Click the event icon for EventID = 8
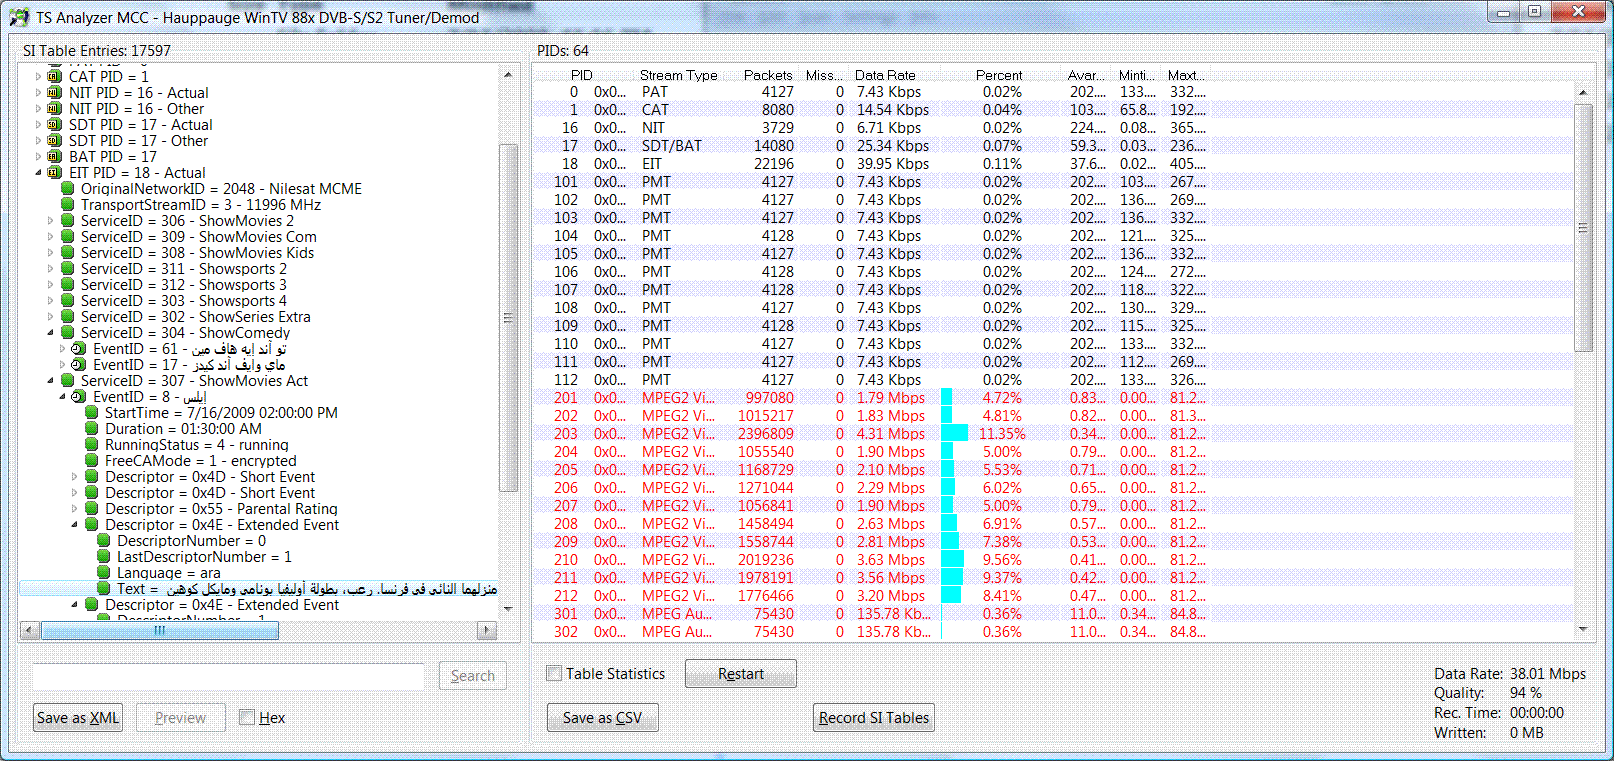The height and width of the screenshot is (761, 1614). 79,397
